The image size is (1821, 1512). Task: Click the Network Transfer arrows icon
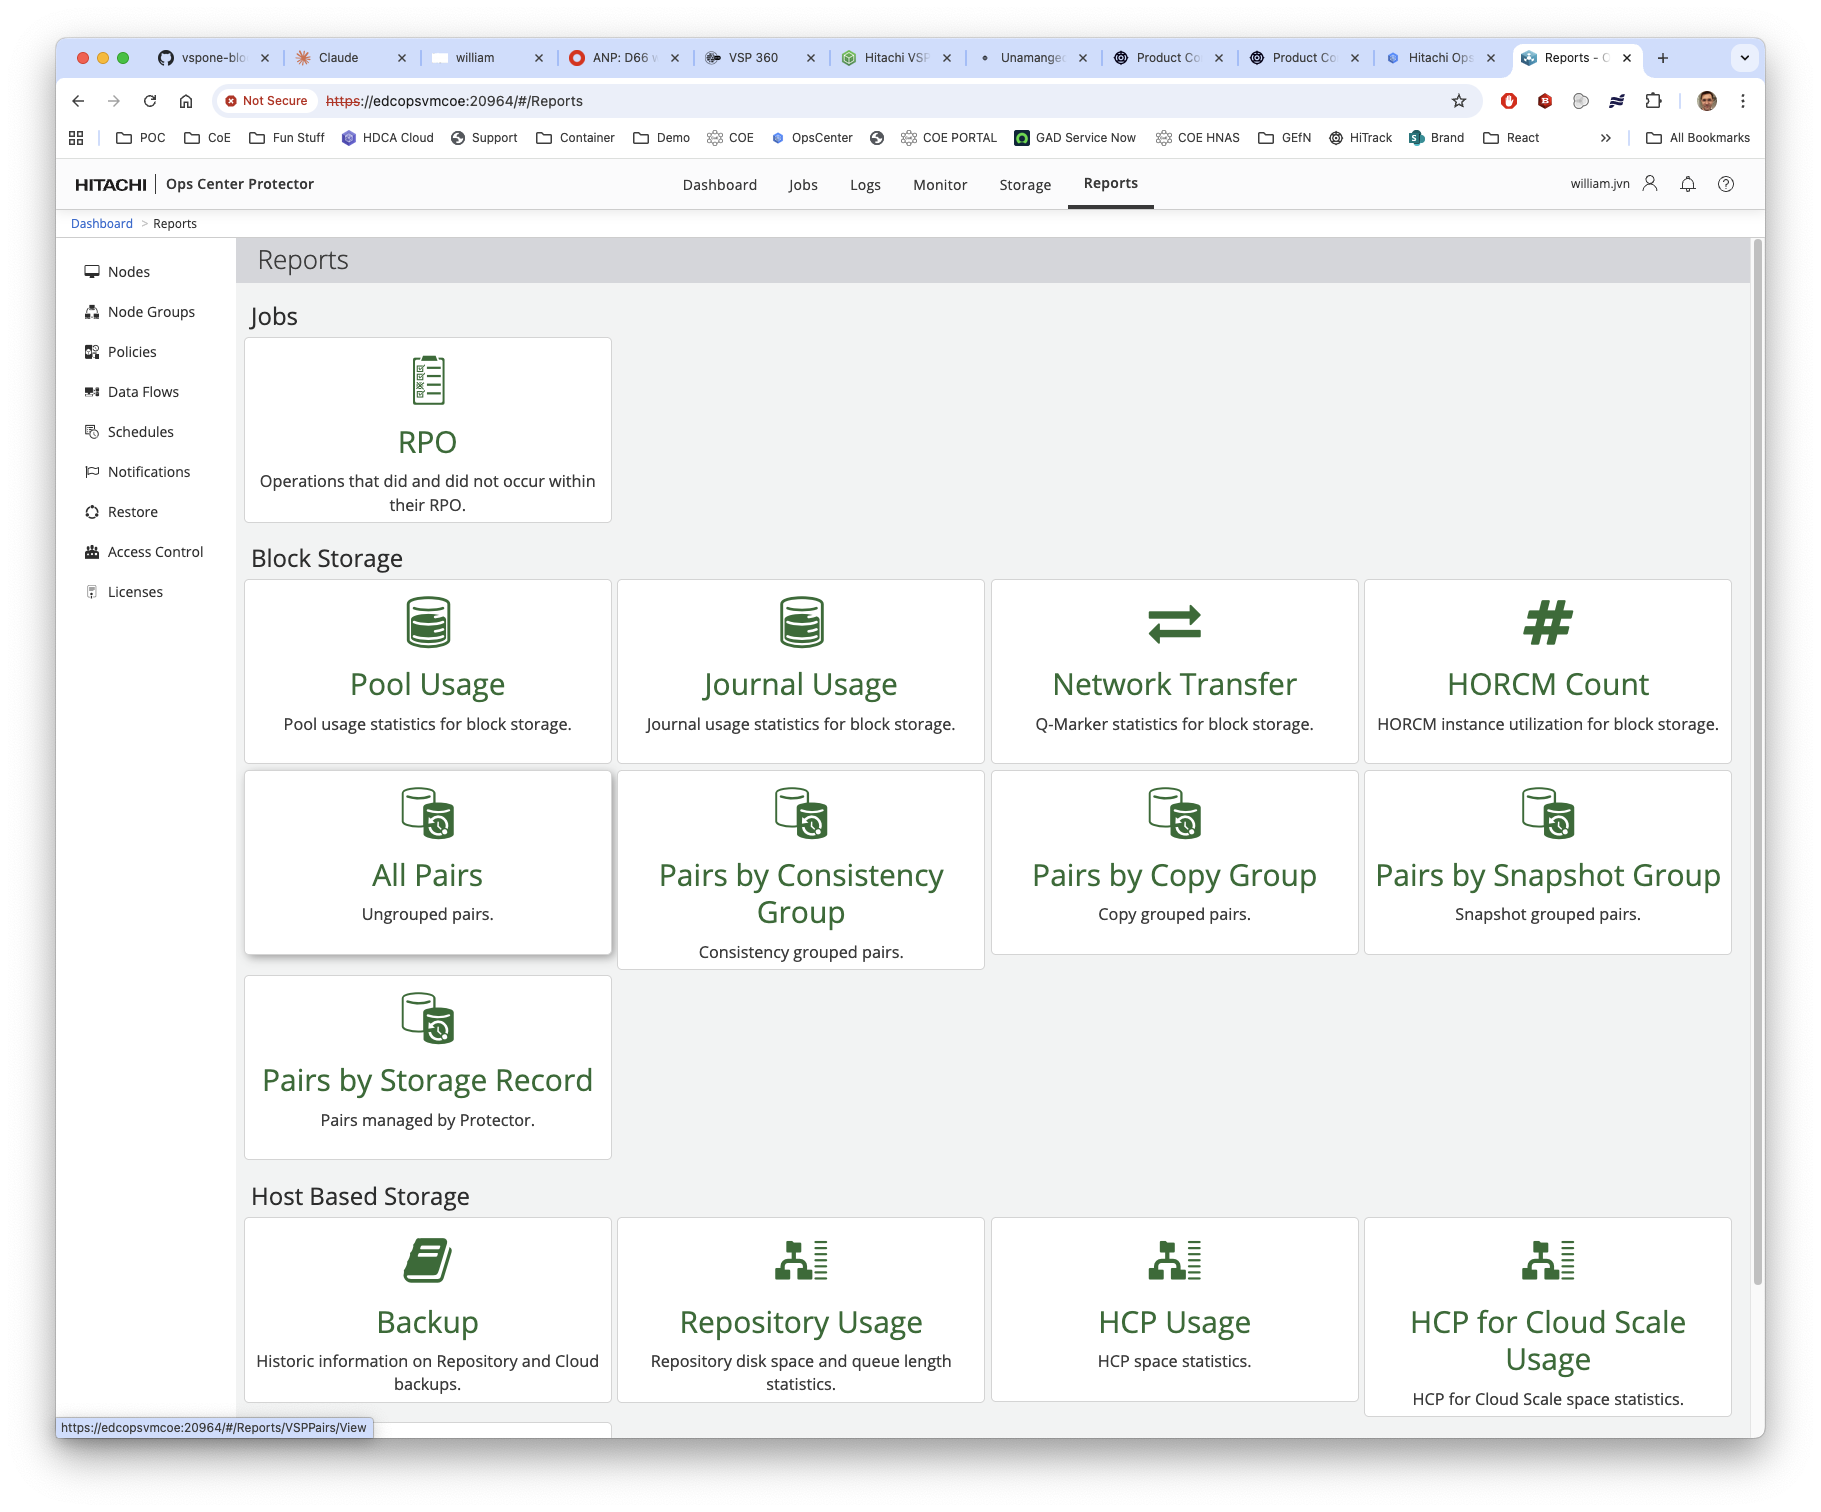tap(1174, 624)
